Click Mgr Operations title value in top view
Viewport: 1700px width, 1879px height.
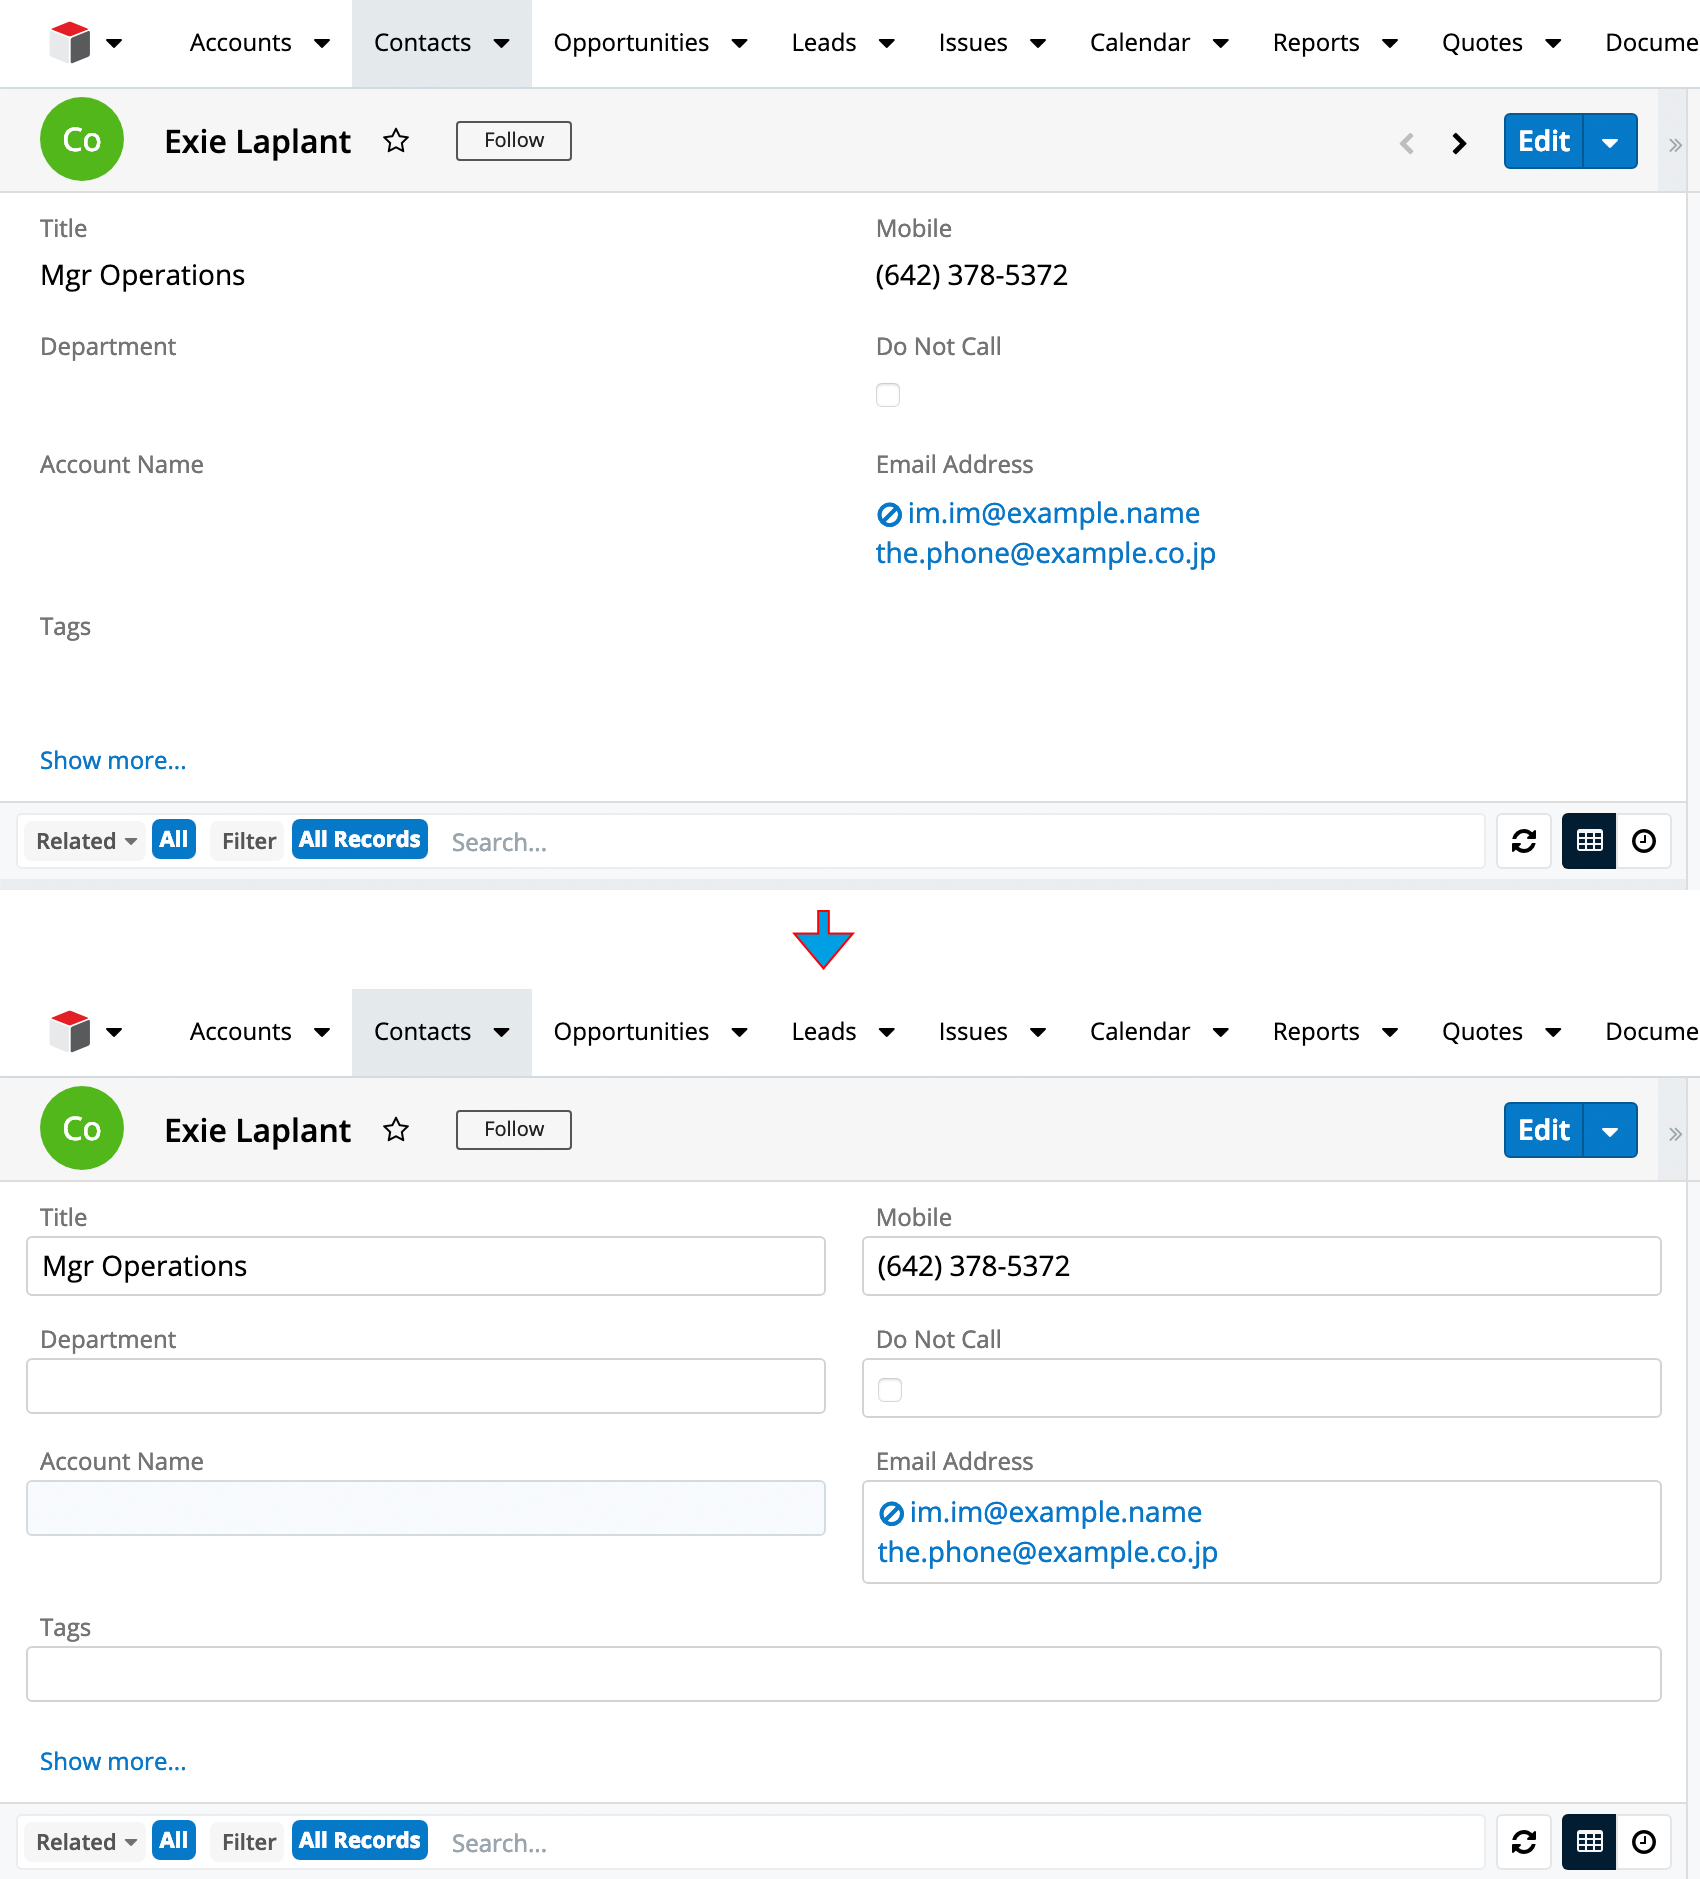click(143, 276)
